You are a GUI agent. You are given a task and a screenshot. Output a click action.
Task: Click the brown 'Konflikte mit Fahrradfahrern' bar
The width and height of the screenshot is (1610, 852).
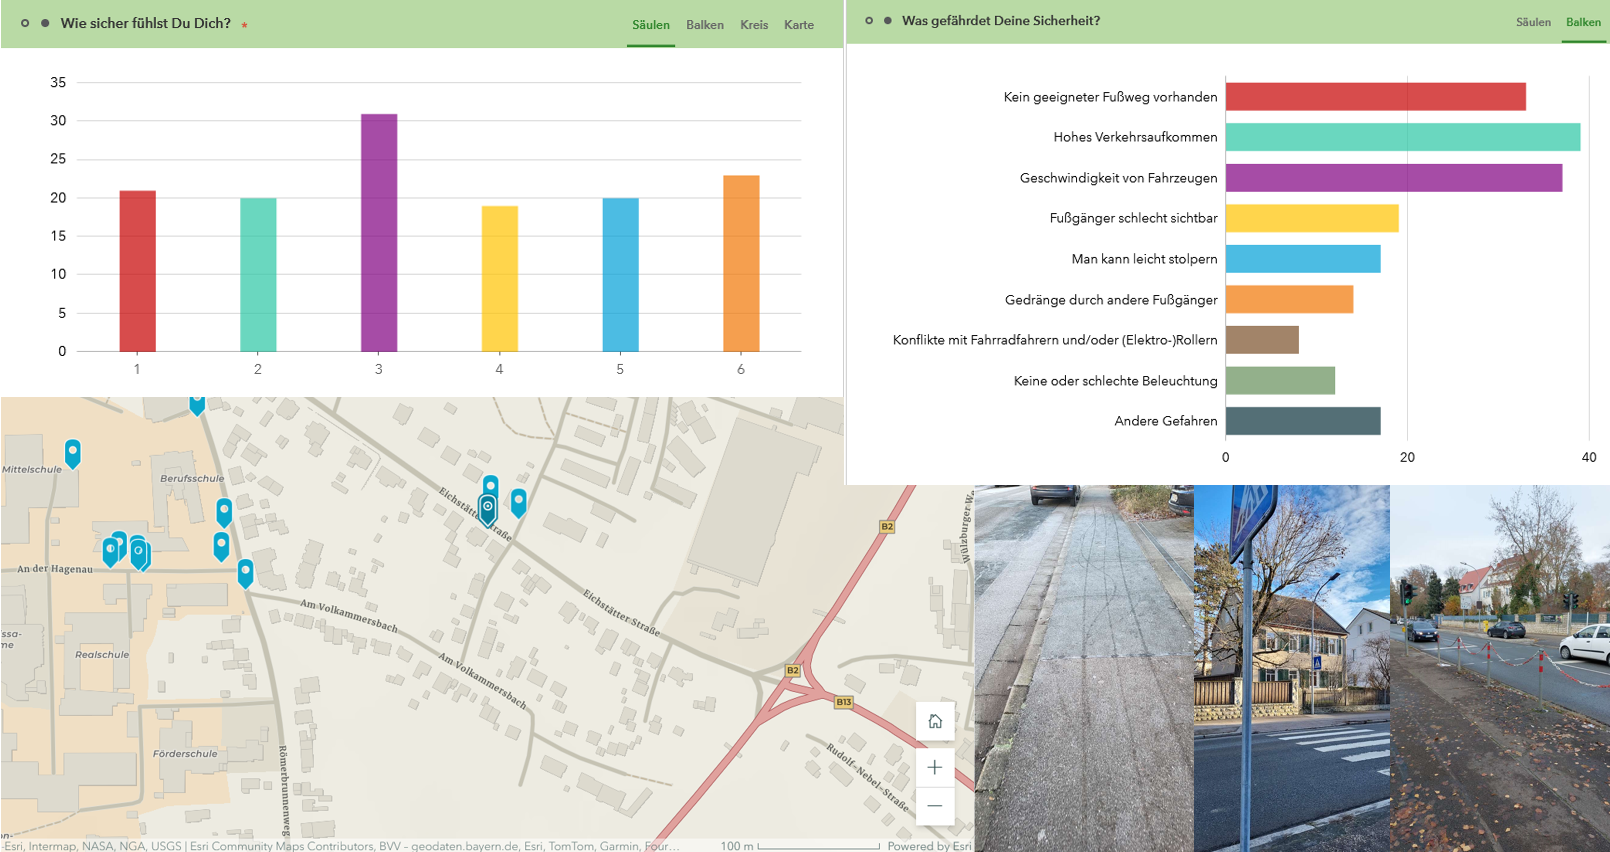(1262, 340)
